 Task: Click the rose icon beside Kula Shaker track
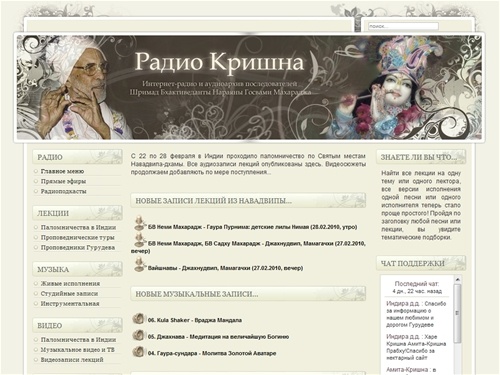pyautogui.click(x=138, y=319)
